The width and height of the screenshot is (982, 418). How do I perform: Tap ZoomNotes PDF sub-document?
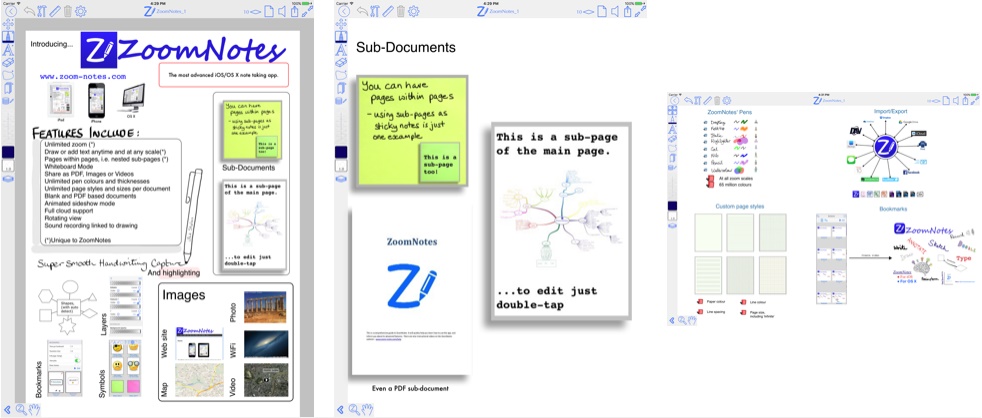pos(411,290)
